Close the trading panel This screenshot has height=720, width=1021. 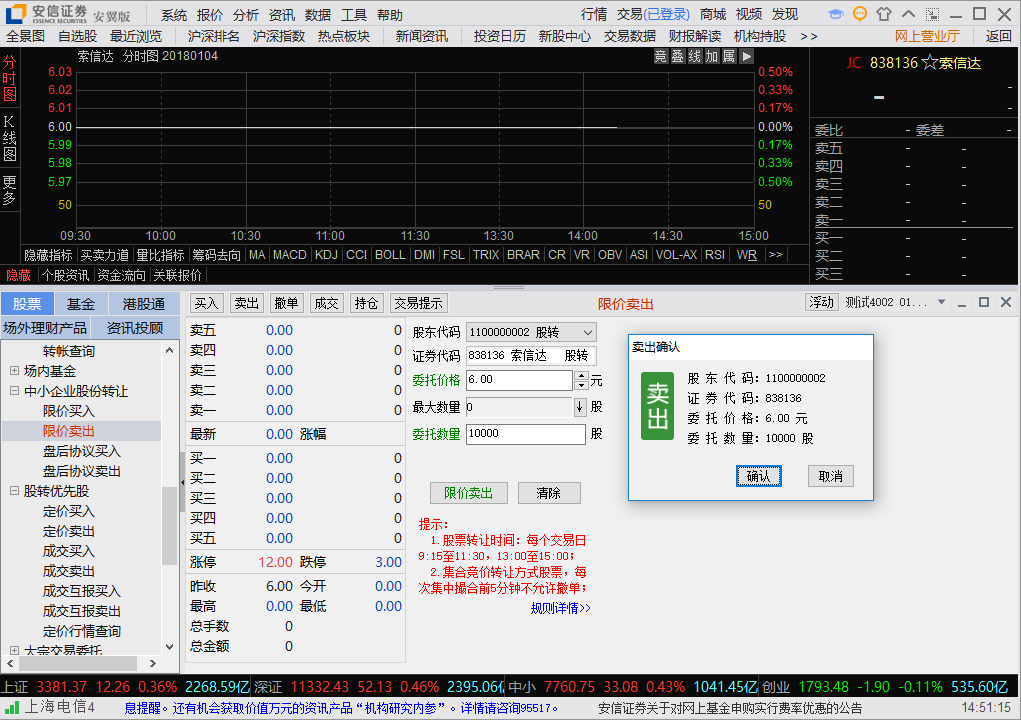point(1006,302)
